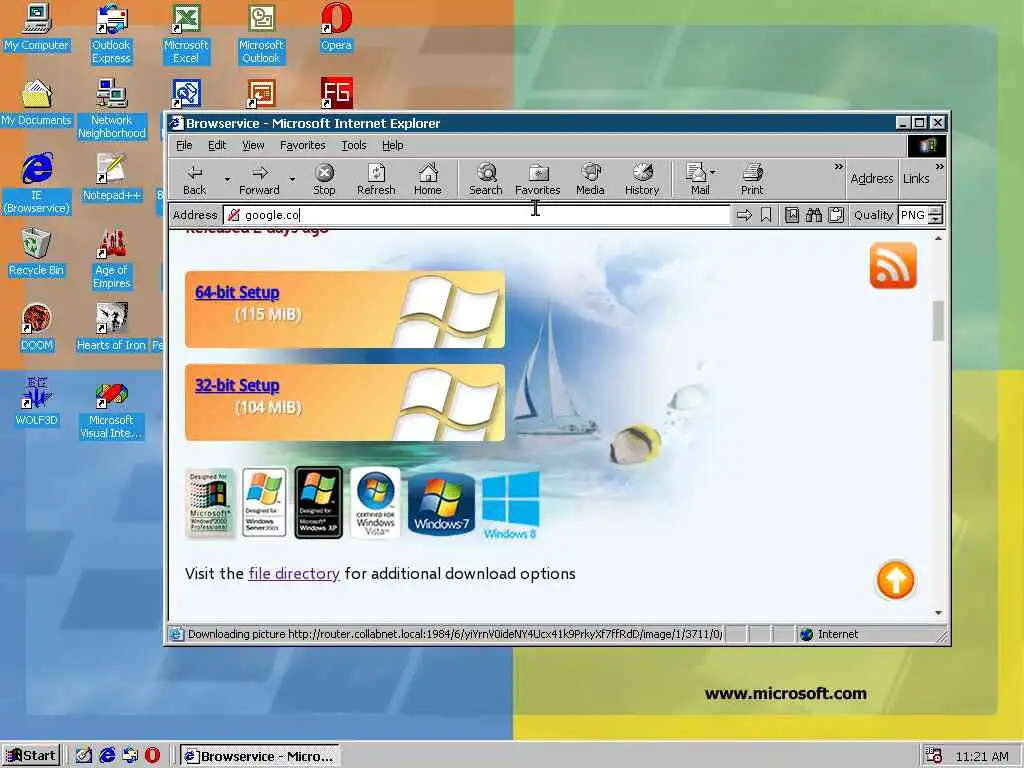Select the IE (Browservice) desktop icon

click(37, 184)
